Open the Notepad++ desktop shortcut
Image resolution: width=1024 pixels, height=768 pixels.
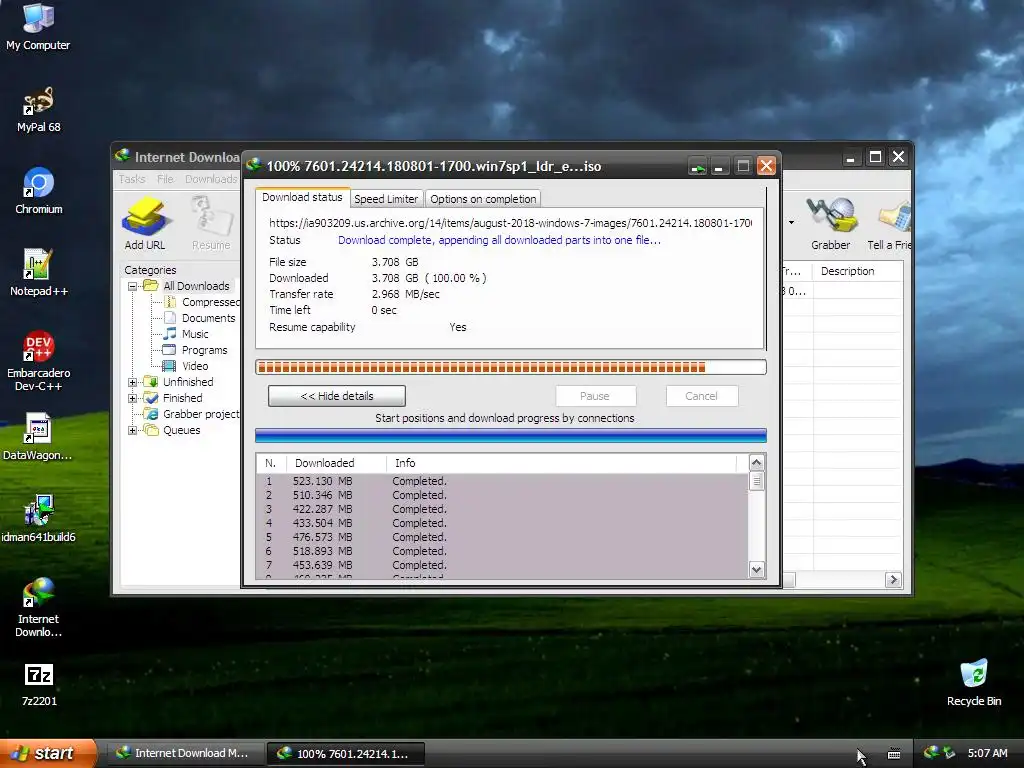tap(38, 272)
